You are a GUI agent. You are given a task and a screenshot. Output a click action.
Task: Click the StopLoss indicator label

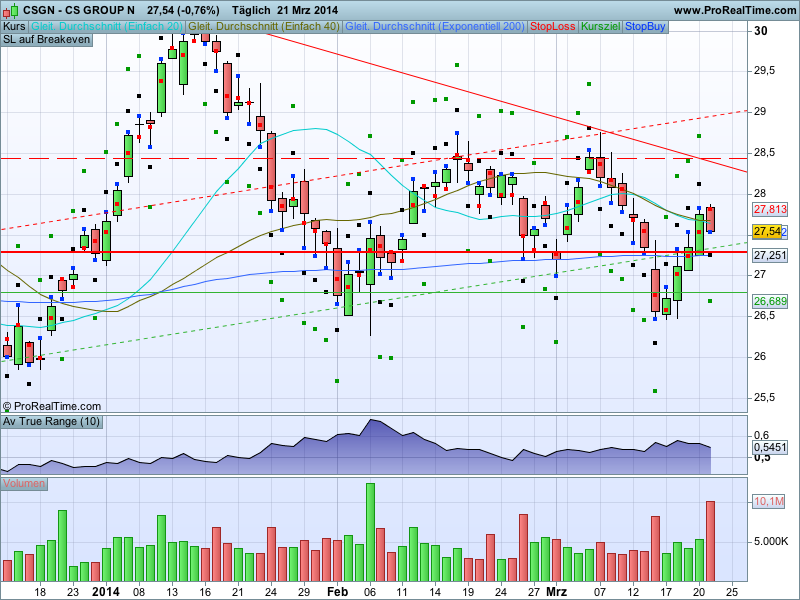(x=553, y=27)
